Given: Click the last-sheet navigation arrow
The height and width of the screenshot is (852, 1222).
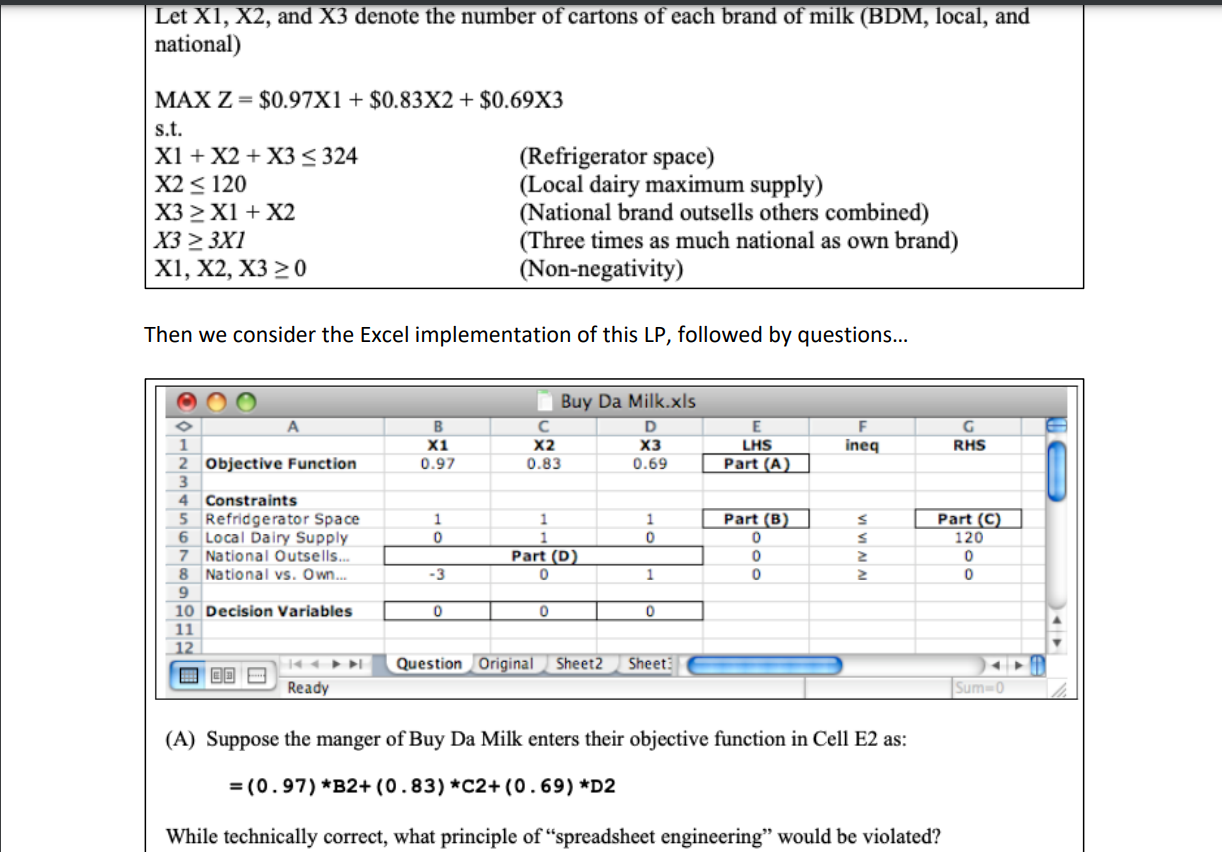Looking at the screenshot, I should (x=354, y=663).
